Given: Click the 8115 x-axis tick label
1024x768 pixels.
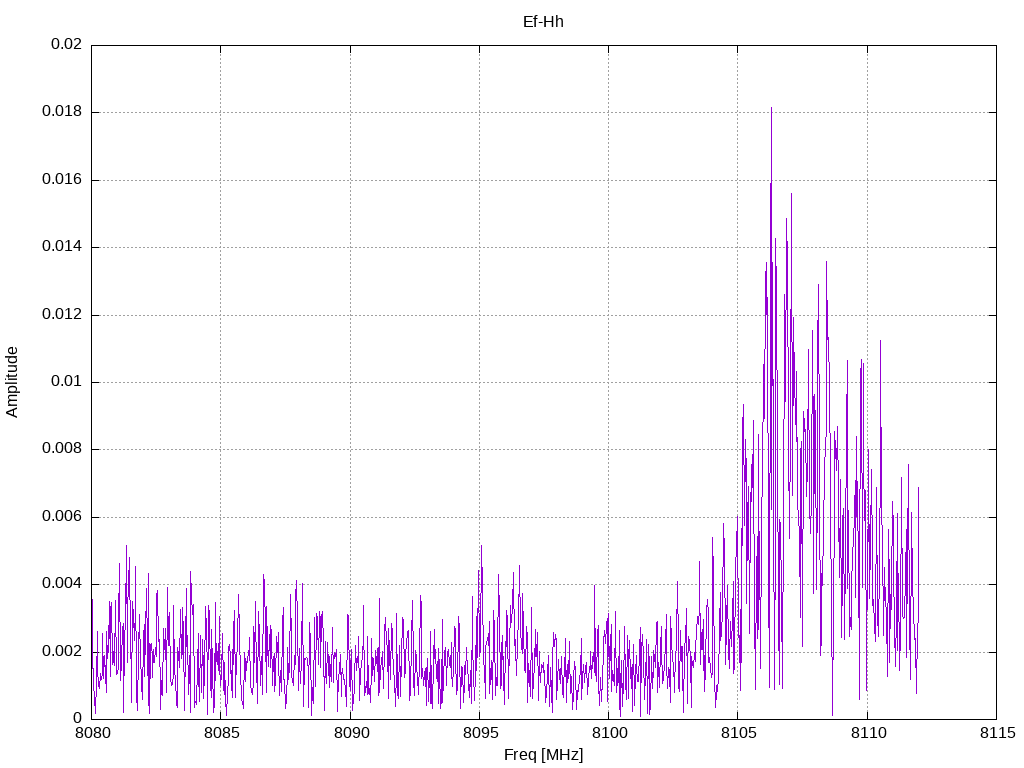Looking at the screenshot, I should pyautogui.click(x=997, y=733).
